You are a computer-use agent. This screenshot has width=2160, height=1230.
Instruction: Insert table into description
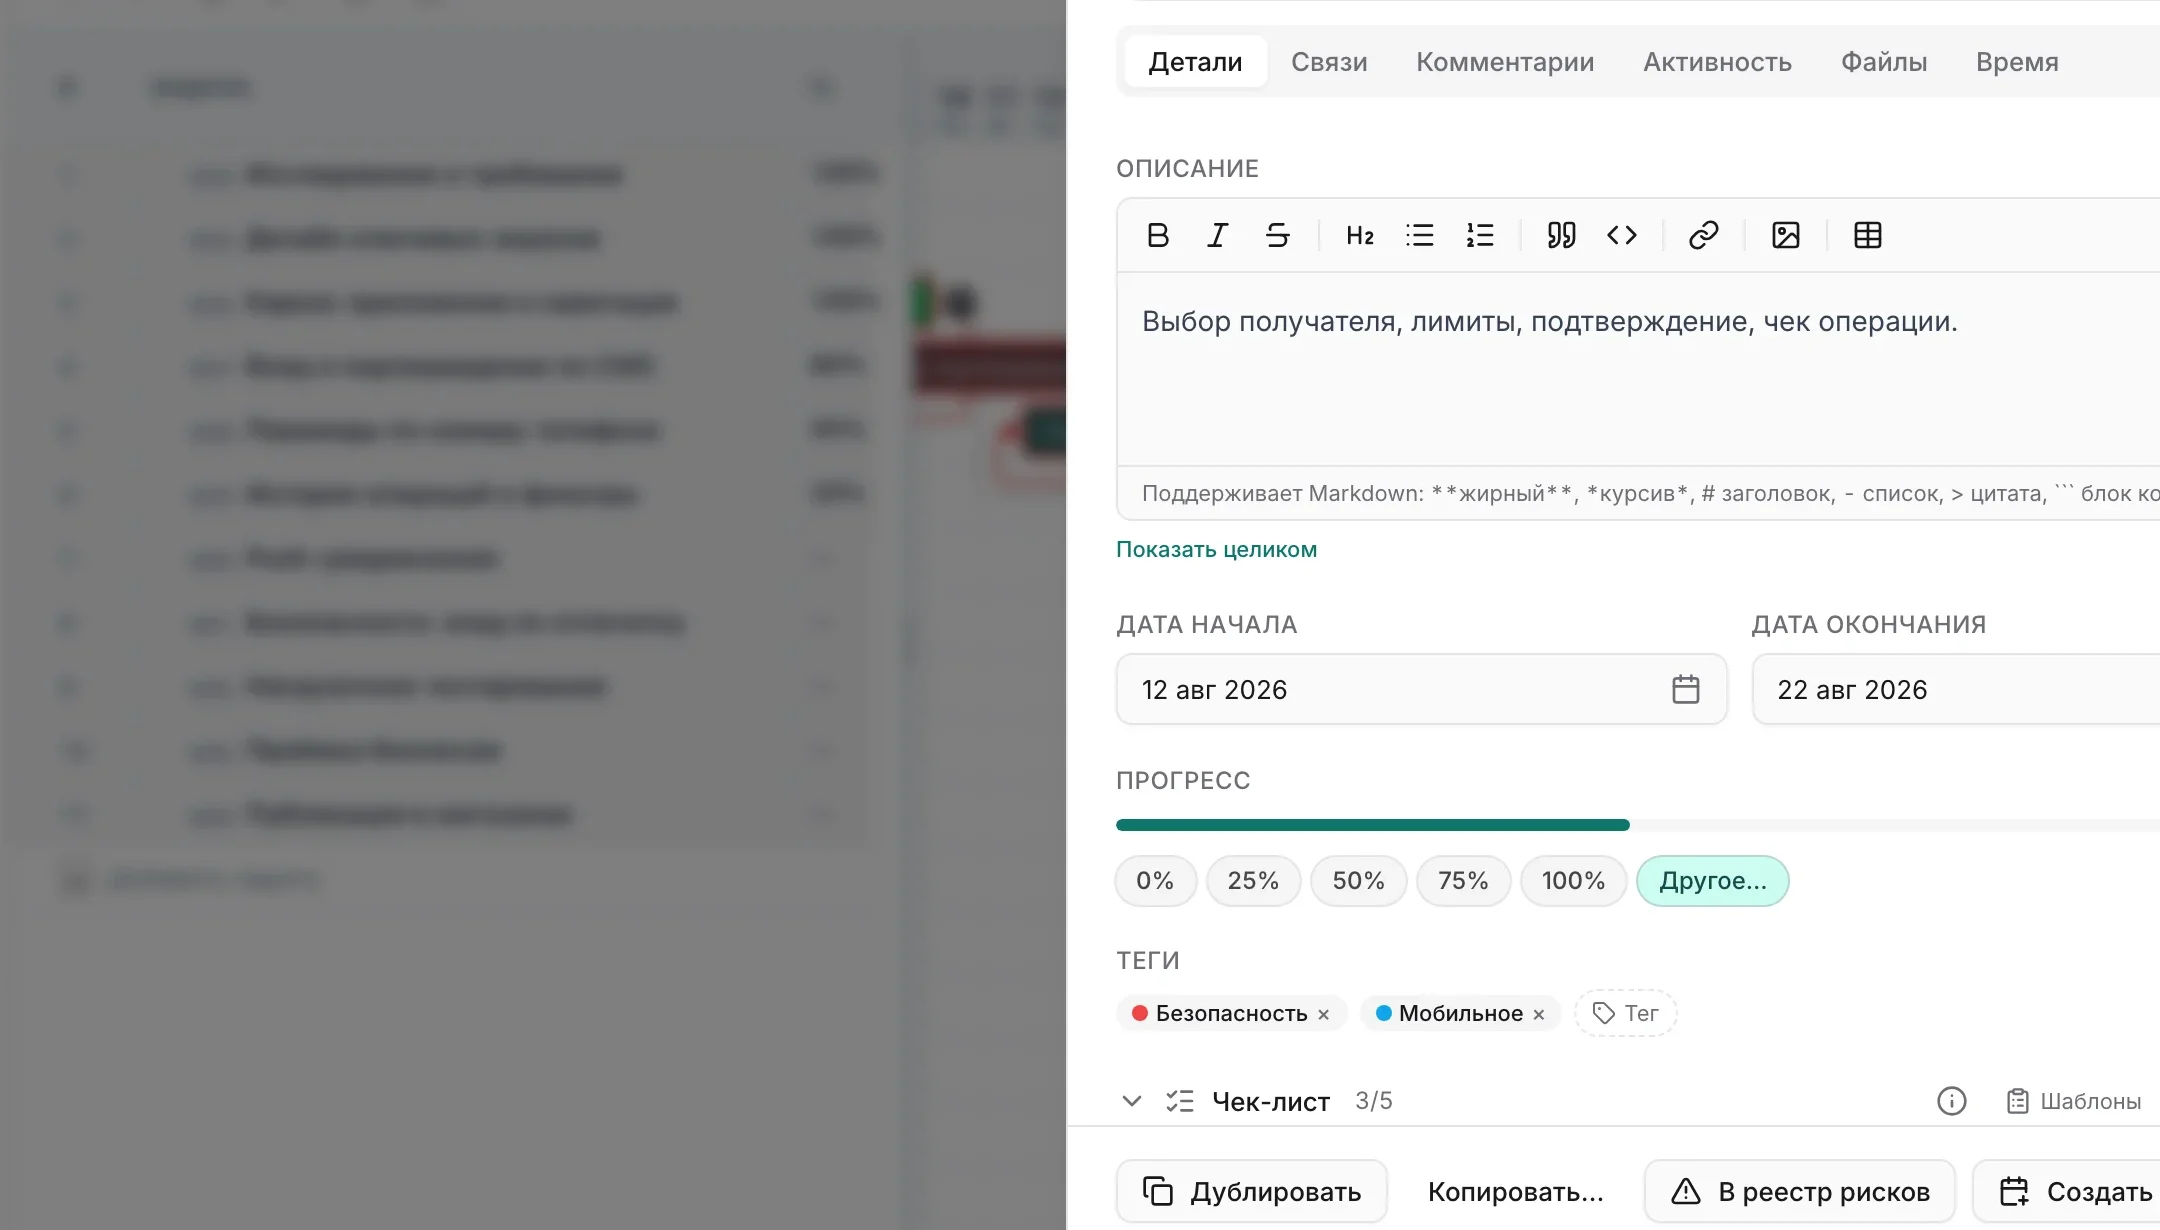tap(1868, 235)
